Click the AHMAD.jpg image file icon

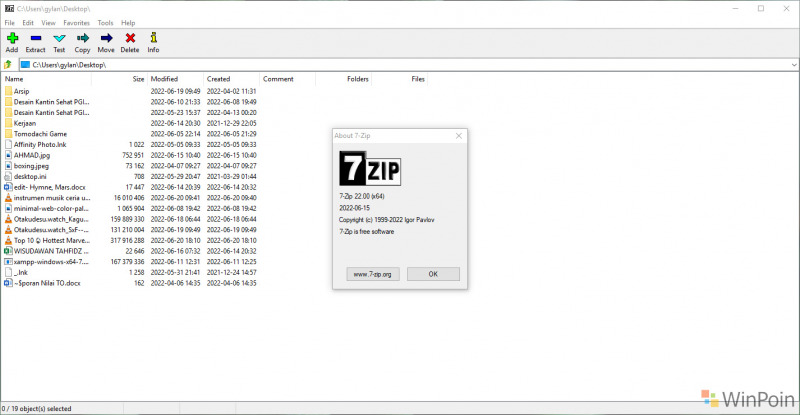coord(8,155)
